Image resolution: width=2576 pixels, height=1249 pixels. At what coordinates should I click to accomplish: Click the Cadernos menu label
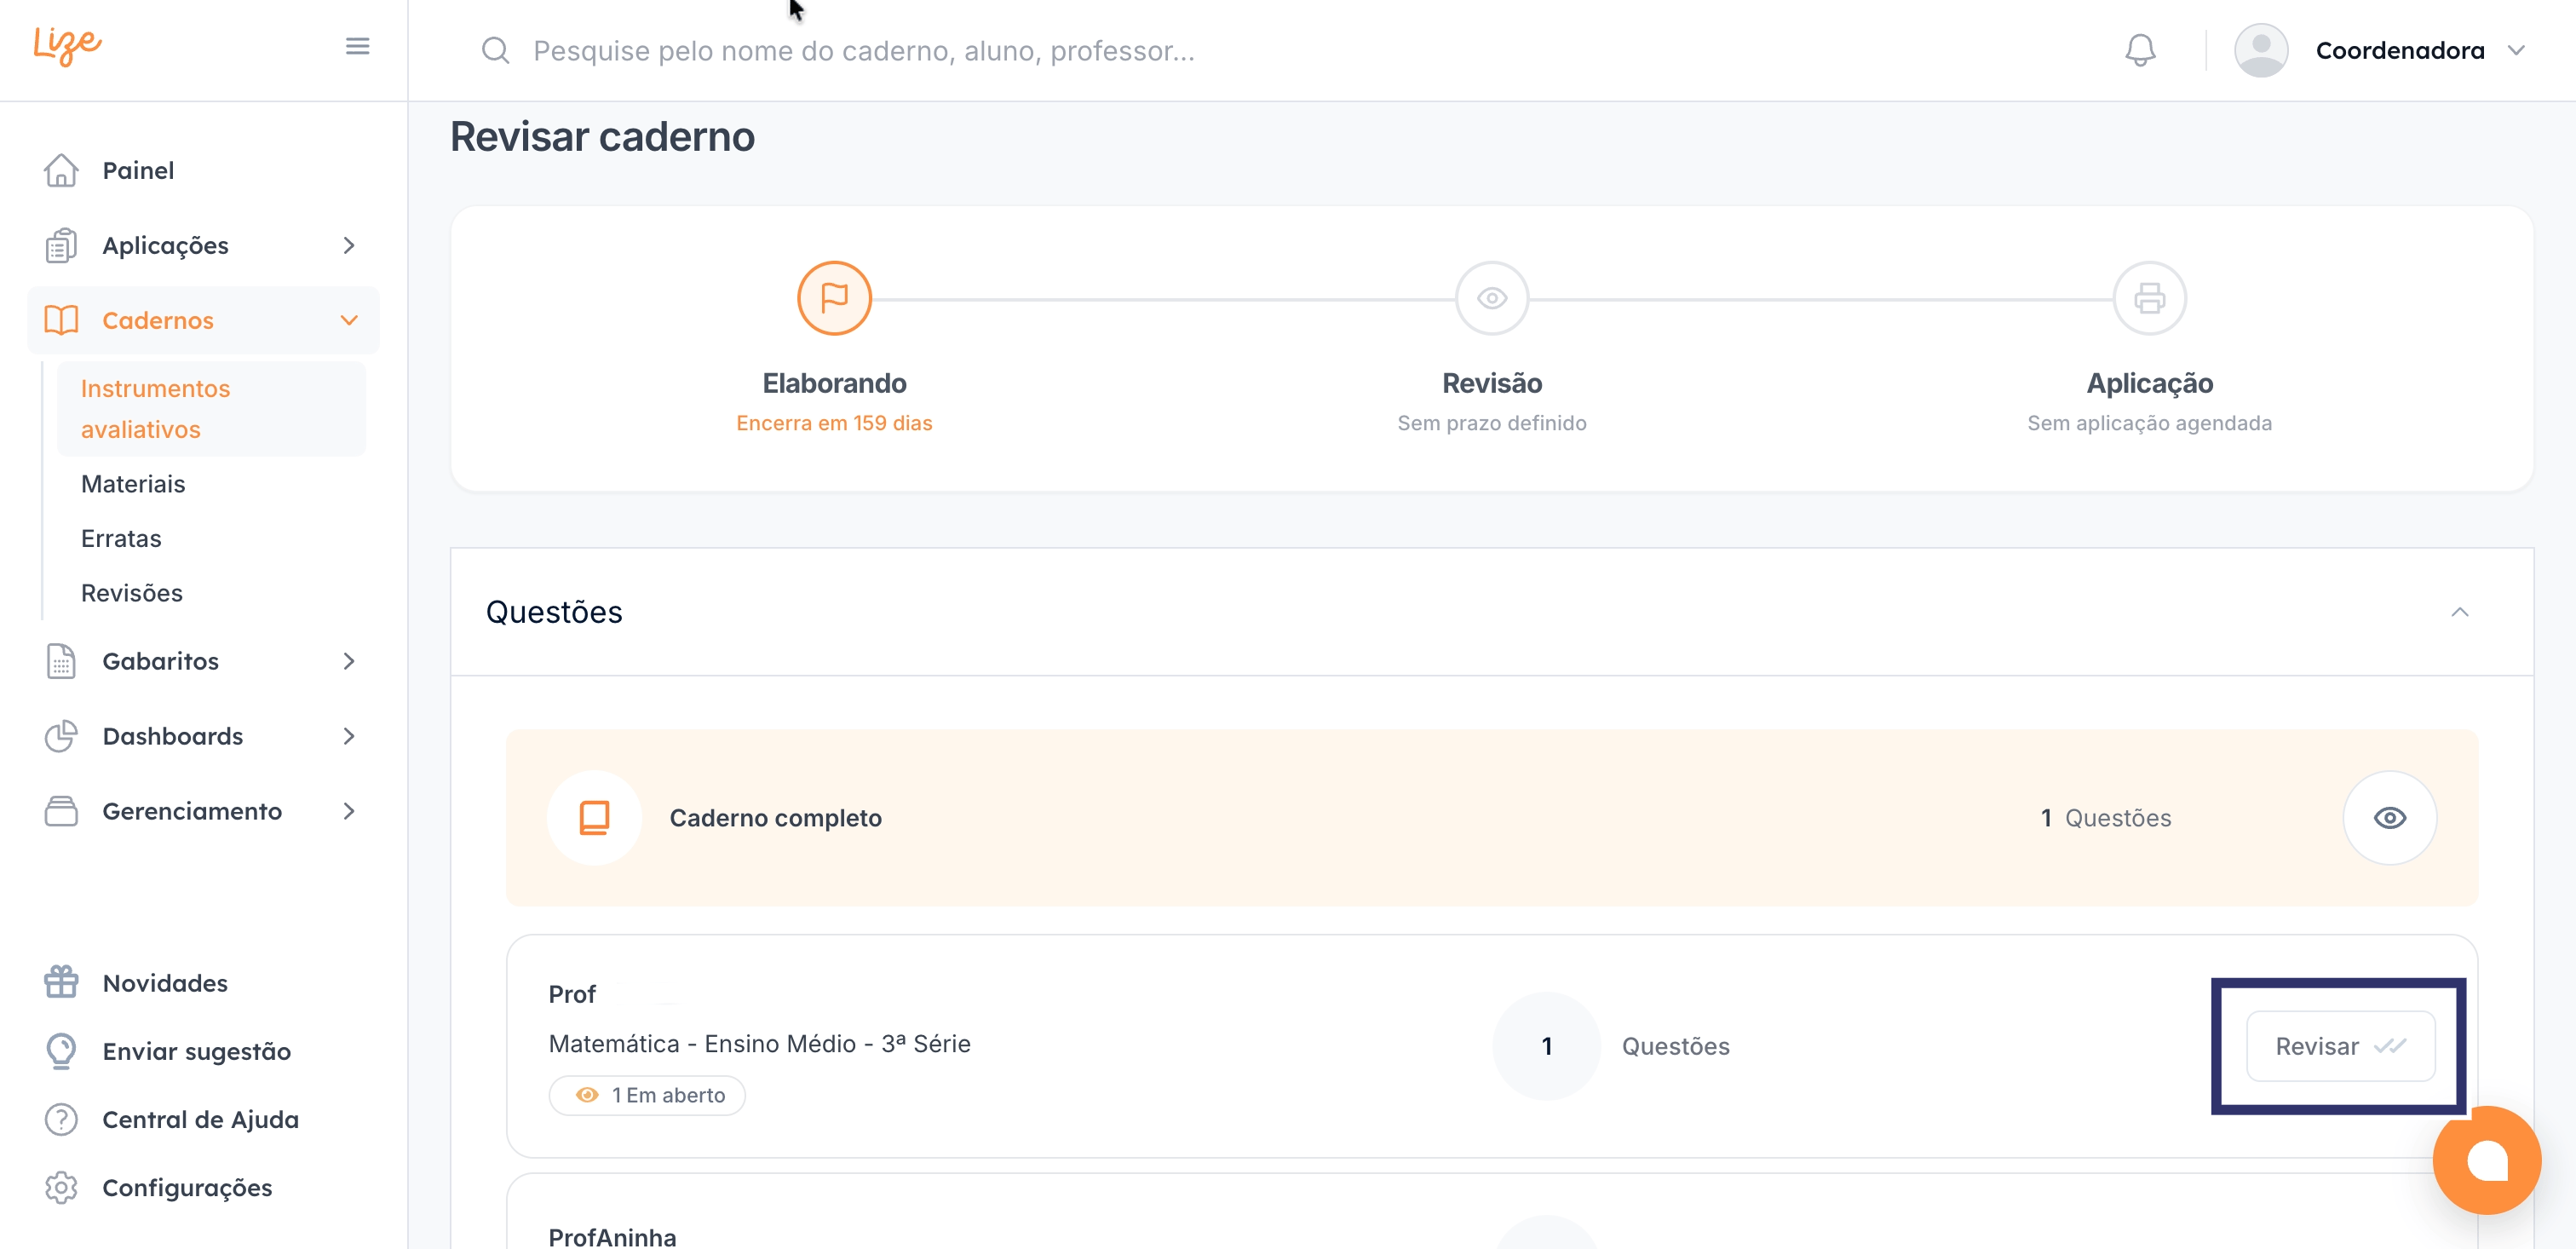(158, 320)
